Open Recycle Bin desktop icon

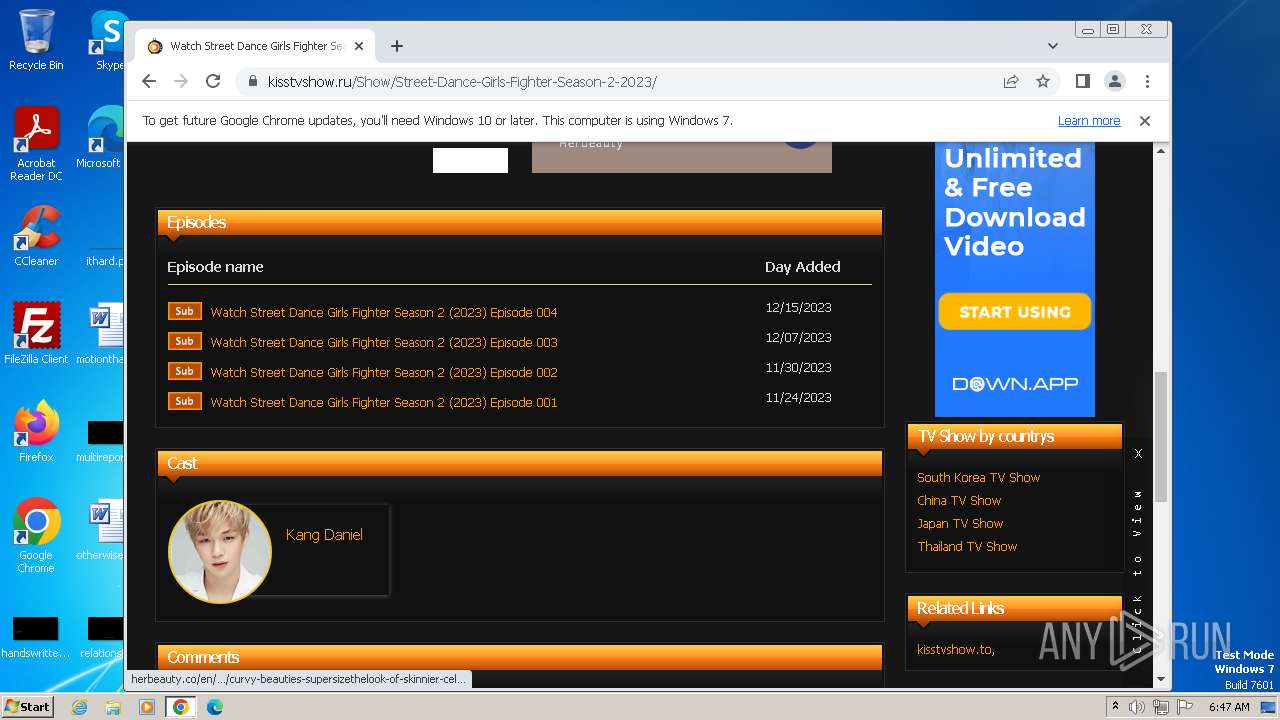point(36,40)
